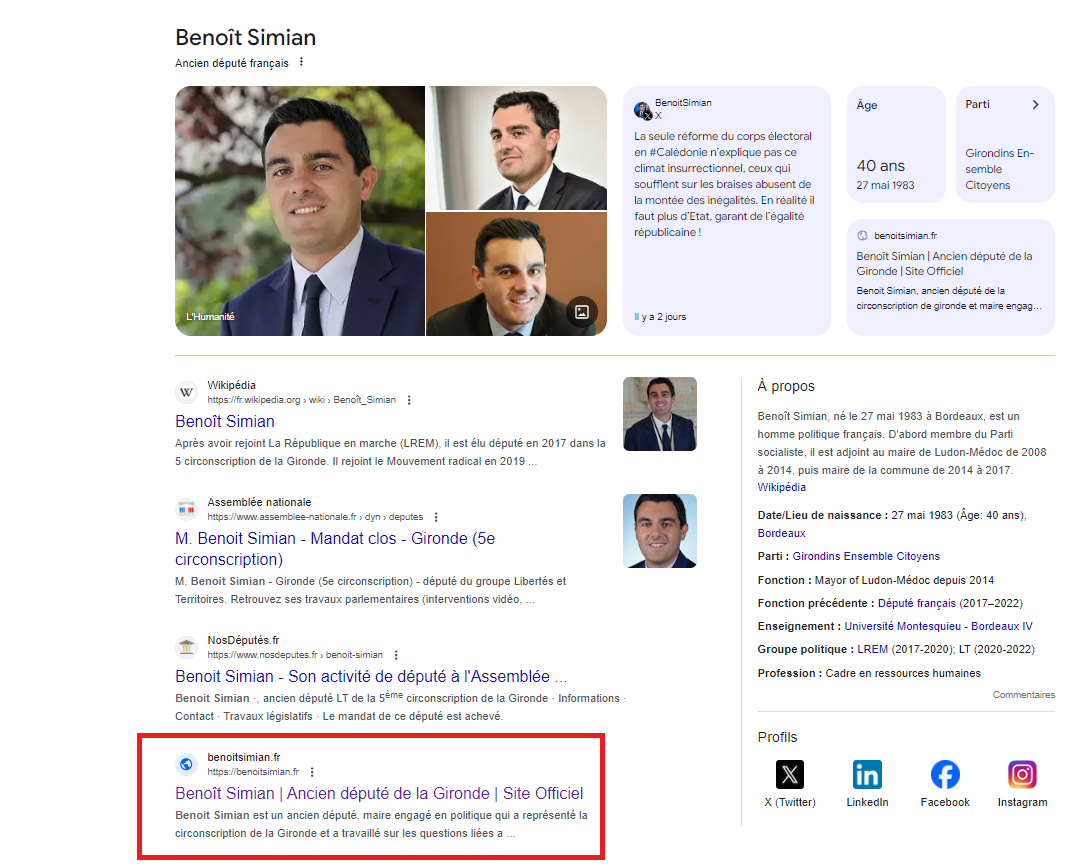Click the Âge 40 ans card
Viewport: 1074px width, 864px height.
896,145
